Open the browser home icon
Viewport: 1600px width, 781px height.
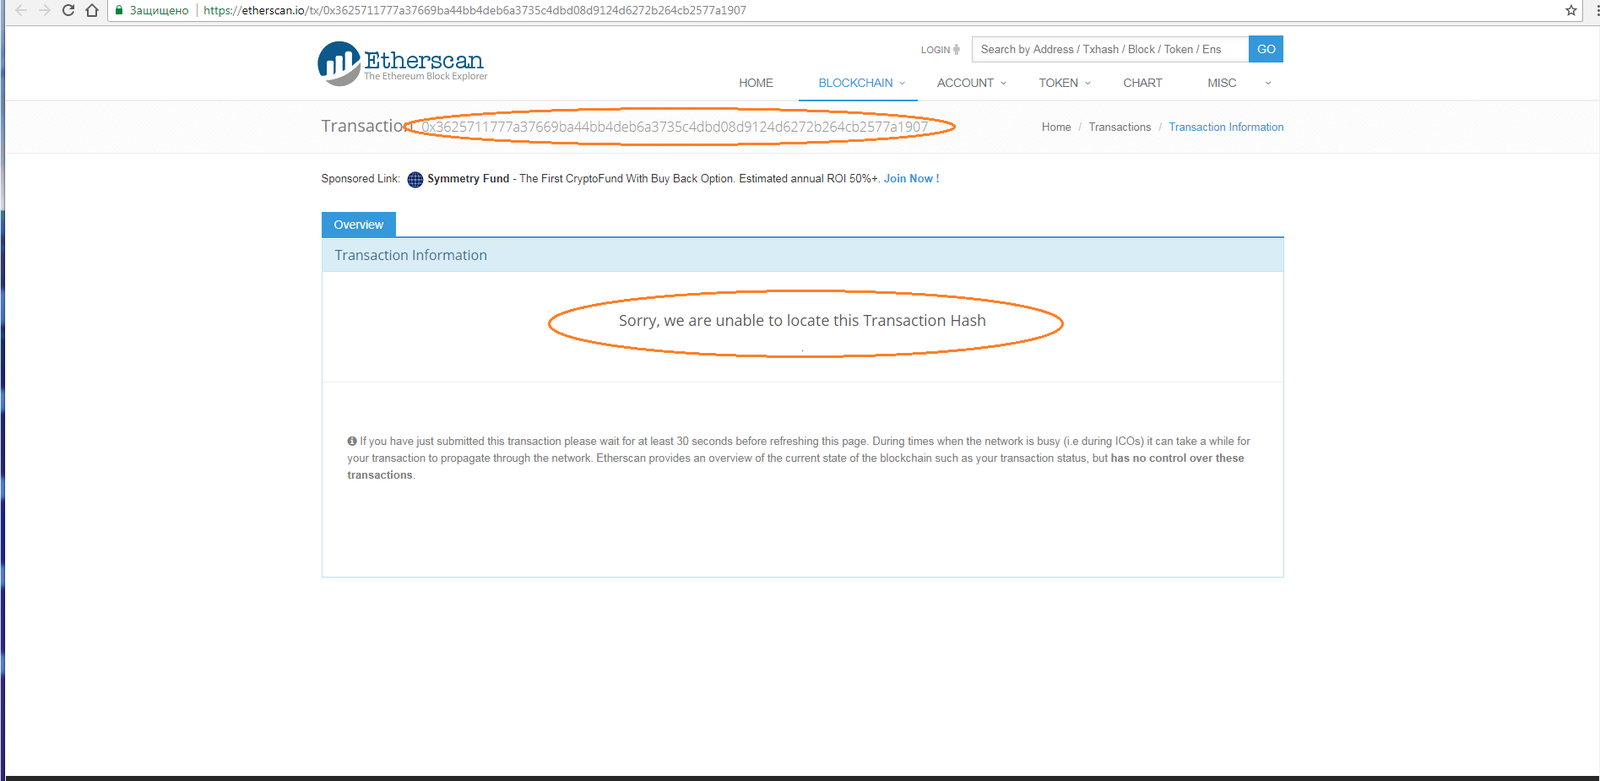(92, 10)
